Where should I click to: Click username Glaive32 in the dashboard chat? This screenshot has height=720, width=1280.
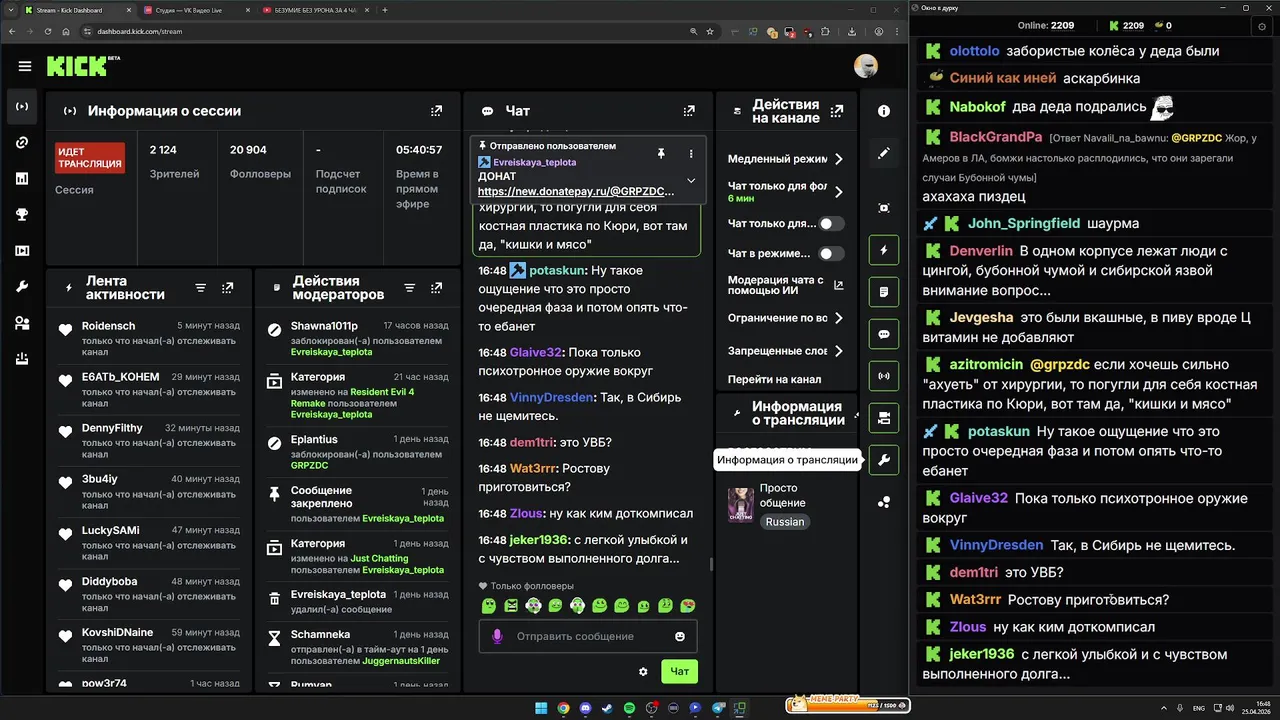[x=536, y=352]
